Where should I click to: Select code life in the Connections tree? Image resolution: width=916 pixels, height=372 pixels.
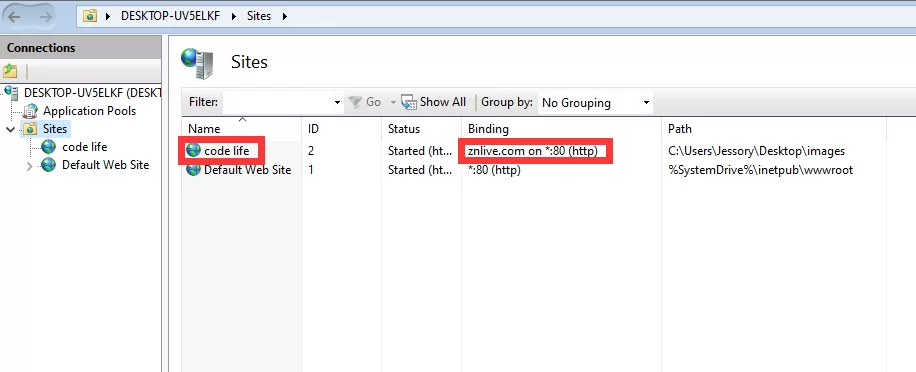[x=85, y=147]
